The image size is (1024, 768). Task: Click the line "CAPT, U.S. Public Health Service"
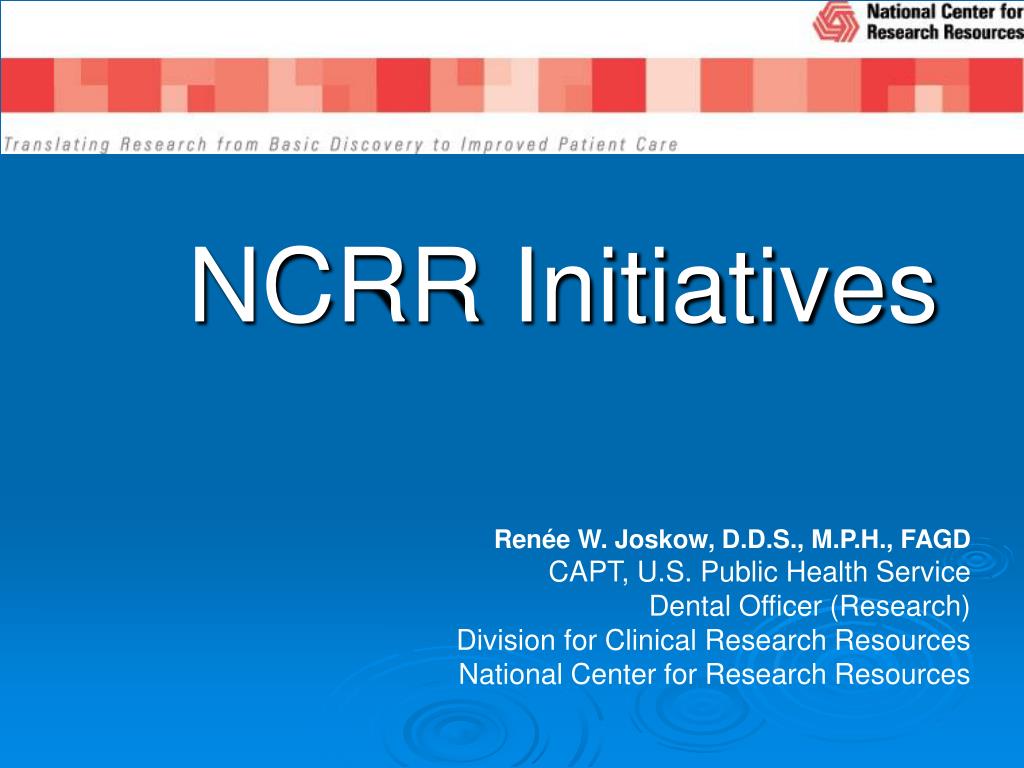click(760, 572)
